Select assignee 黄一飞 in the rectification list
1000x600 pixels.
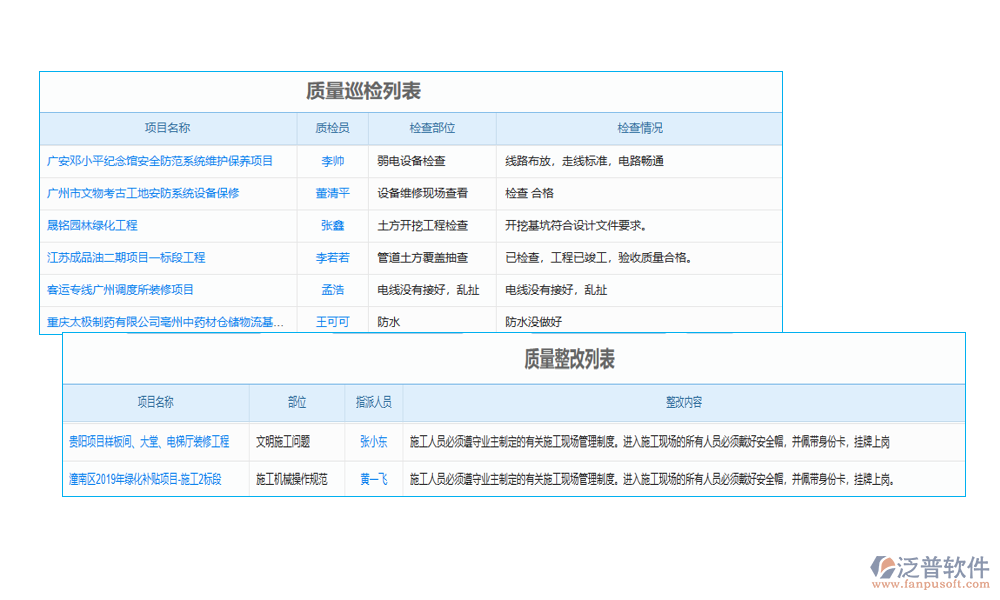(x=371, y=479)
